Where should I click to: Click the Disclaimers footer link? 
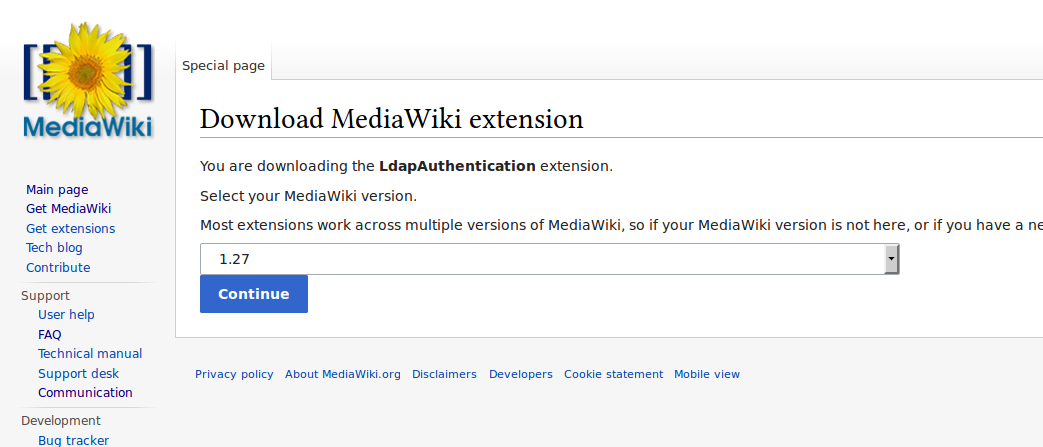[444, 374]
